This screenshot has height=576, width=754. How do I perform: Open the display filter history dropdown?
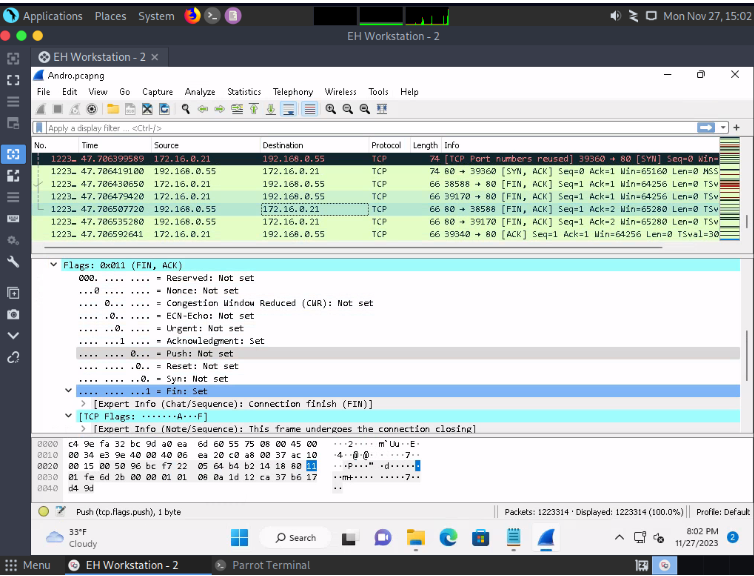[x=723, y=128]
